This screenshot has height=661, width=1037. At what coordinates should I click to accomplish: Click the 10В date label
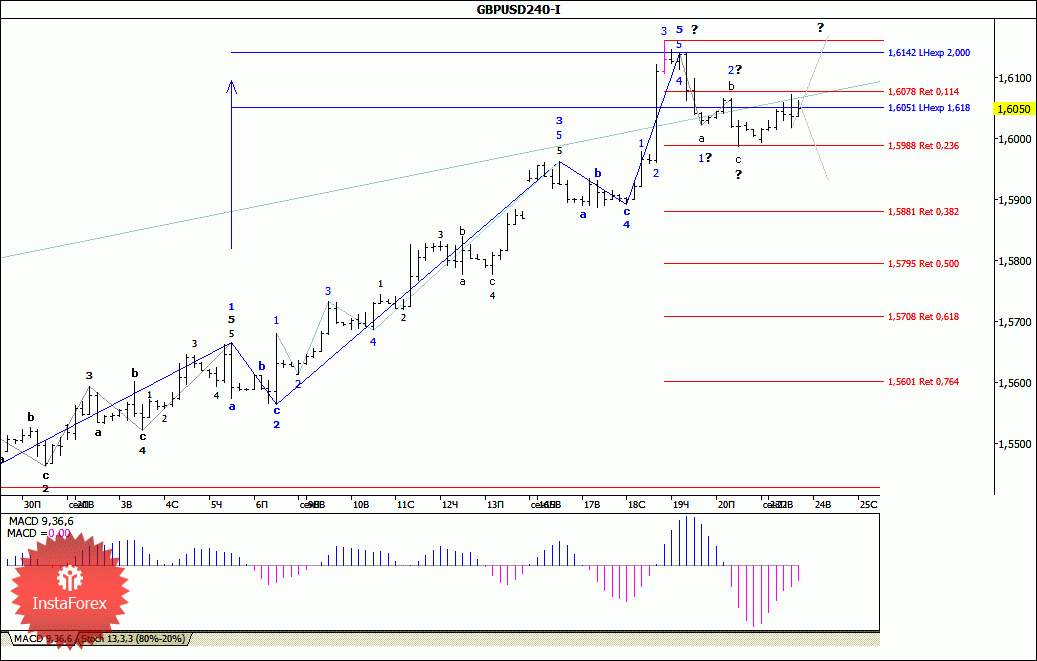360,505
